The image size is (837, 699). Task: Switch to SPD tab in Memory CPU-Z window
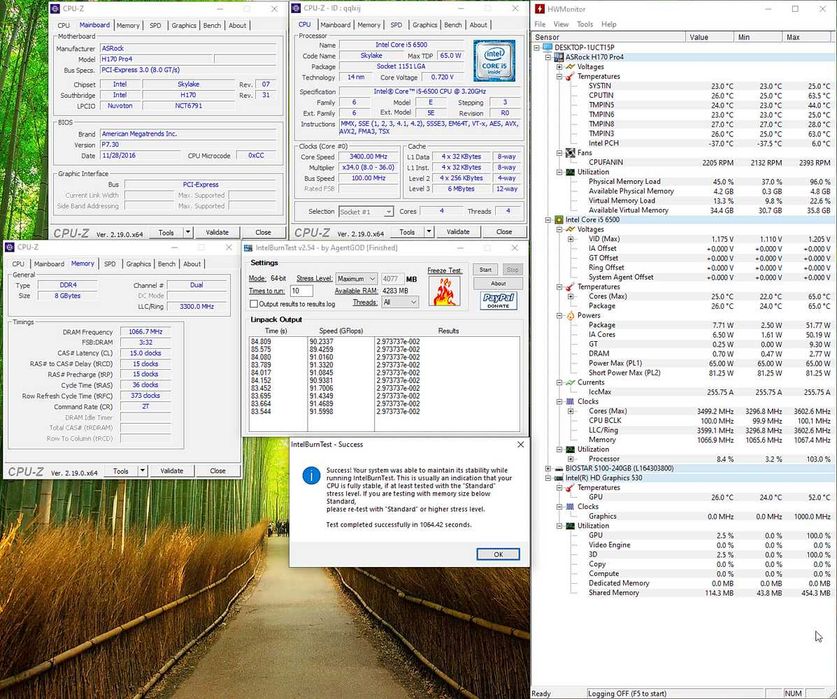[x=110, y=264]
